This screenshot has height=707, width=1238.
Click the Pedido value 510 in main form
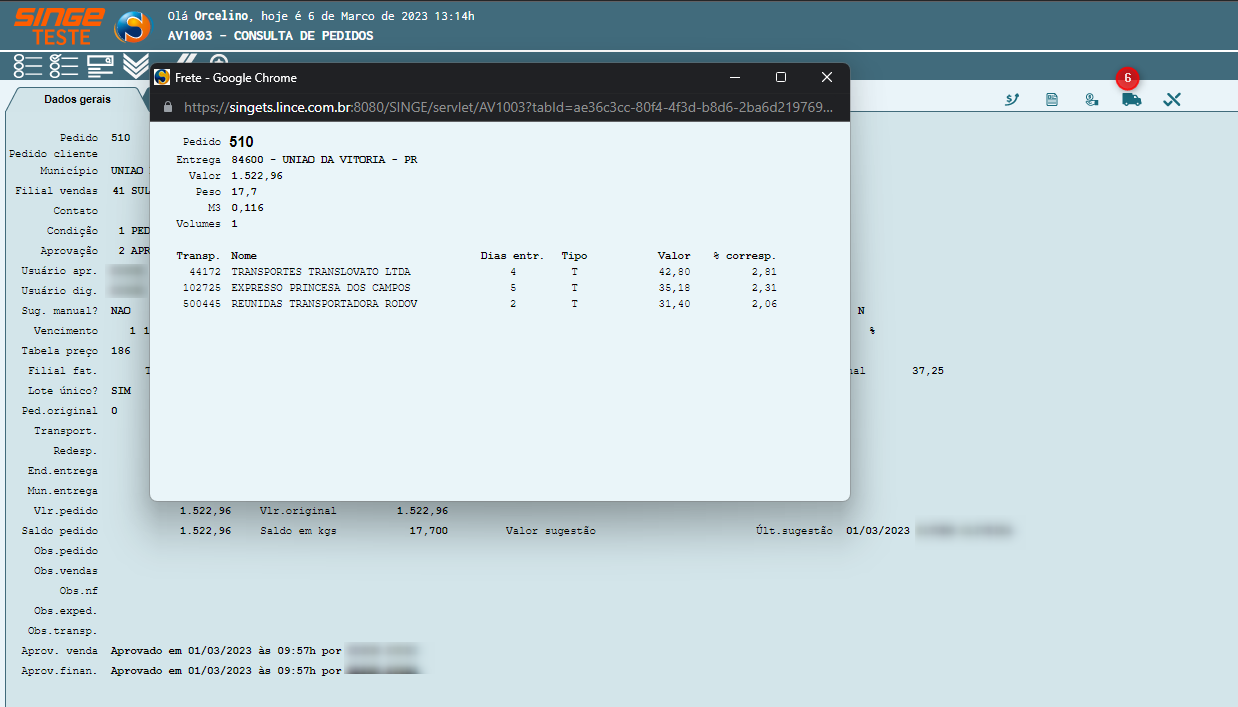pyautogui.click(x=120, y=137)
